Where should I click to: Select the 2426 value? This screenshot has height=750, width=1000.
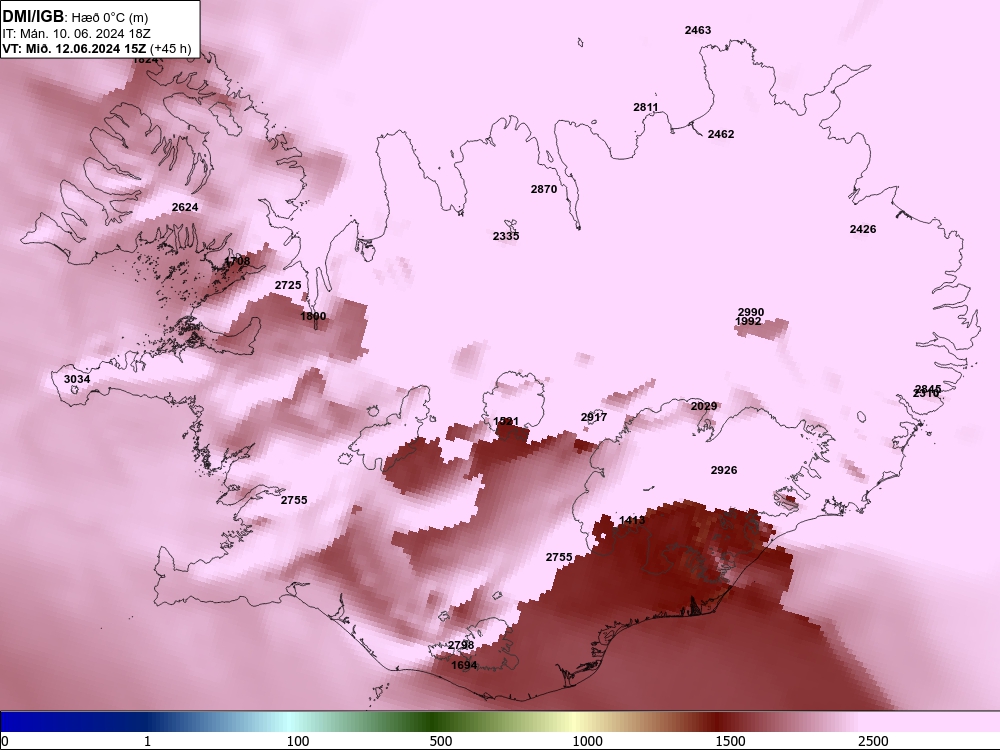[x=863, y=229]
